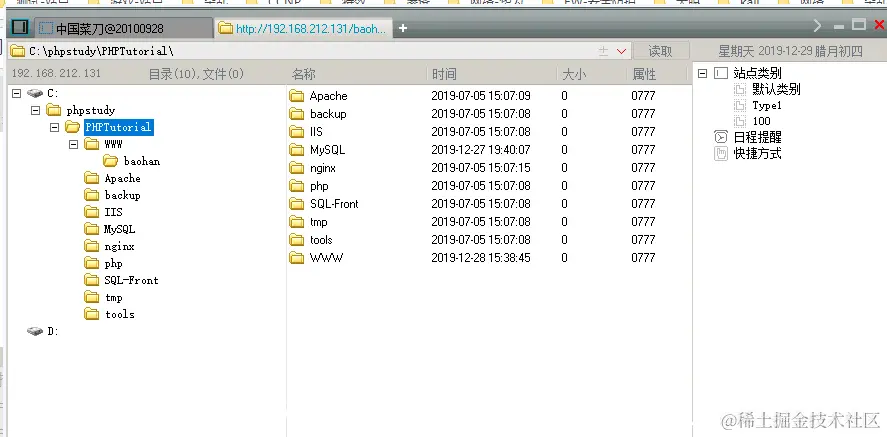
Task: Switch to the http://192.168.212.131/baoh... tab
Action: click(303, 28)
